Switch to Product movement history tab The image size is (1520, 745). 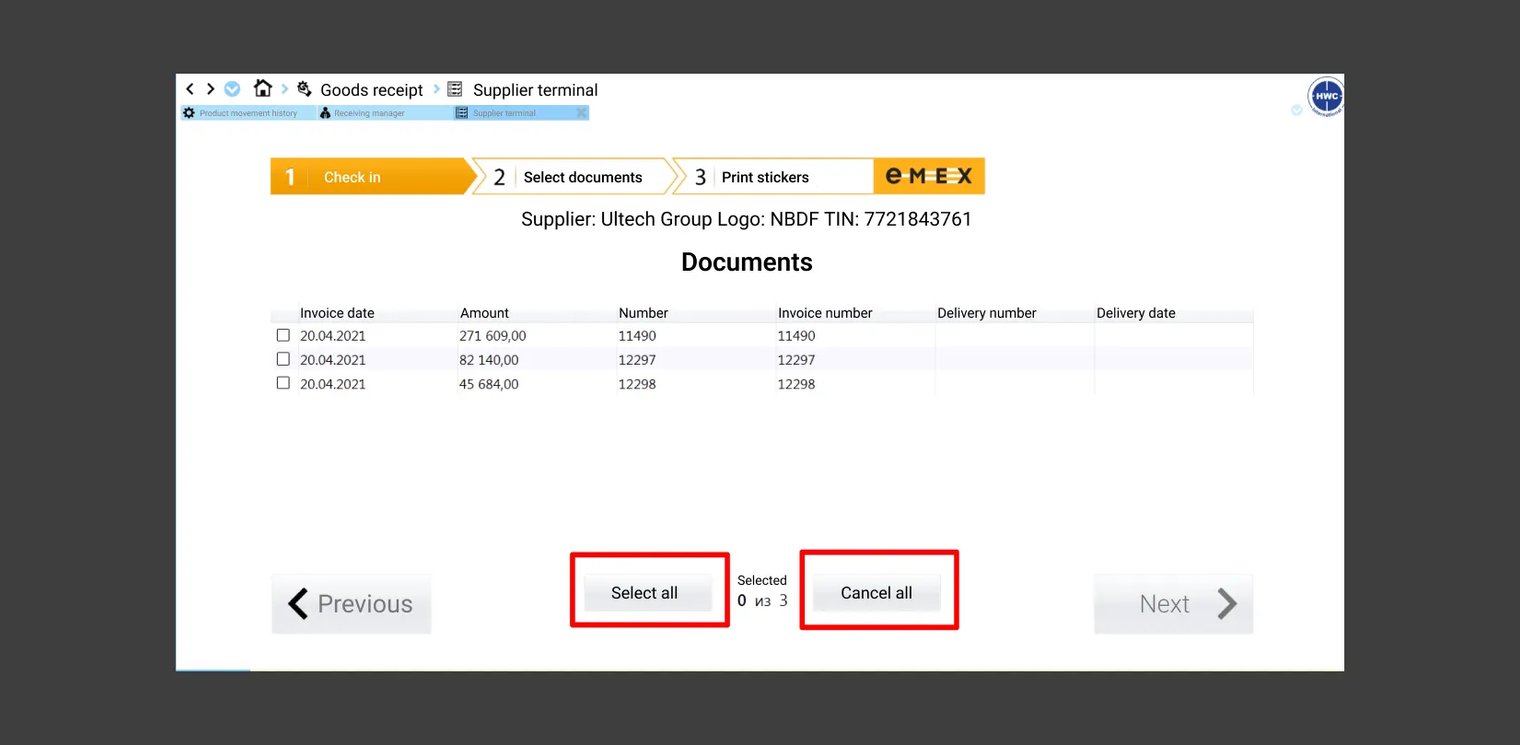pyautogui.click(x=248, y=113)
